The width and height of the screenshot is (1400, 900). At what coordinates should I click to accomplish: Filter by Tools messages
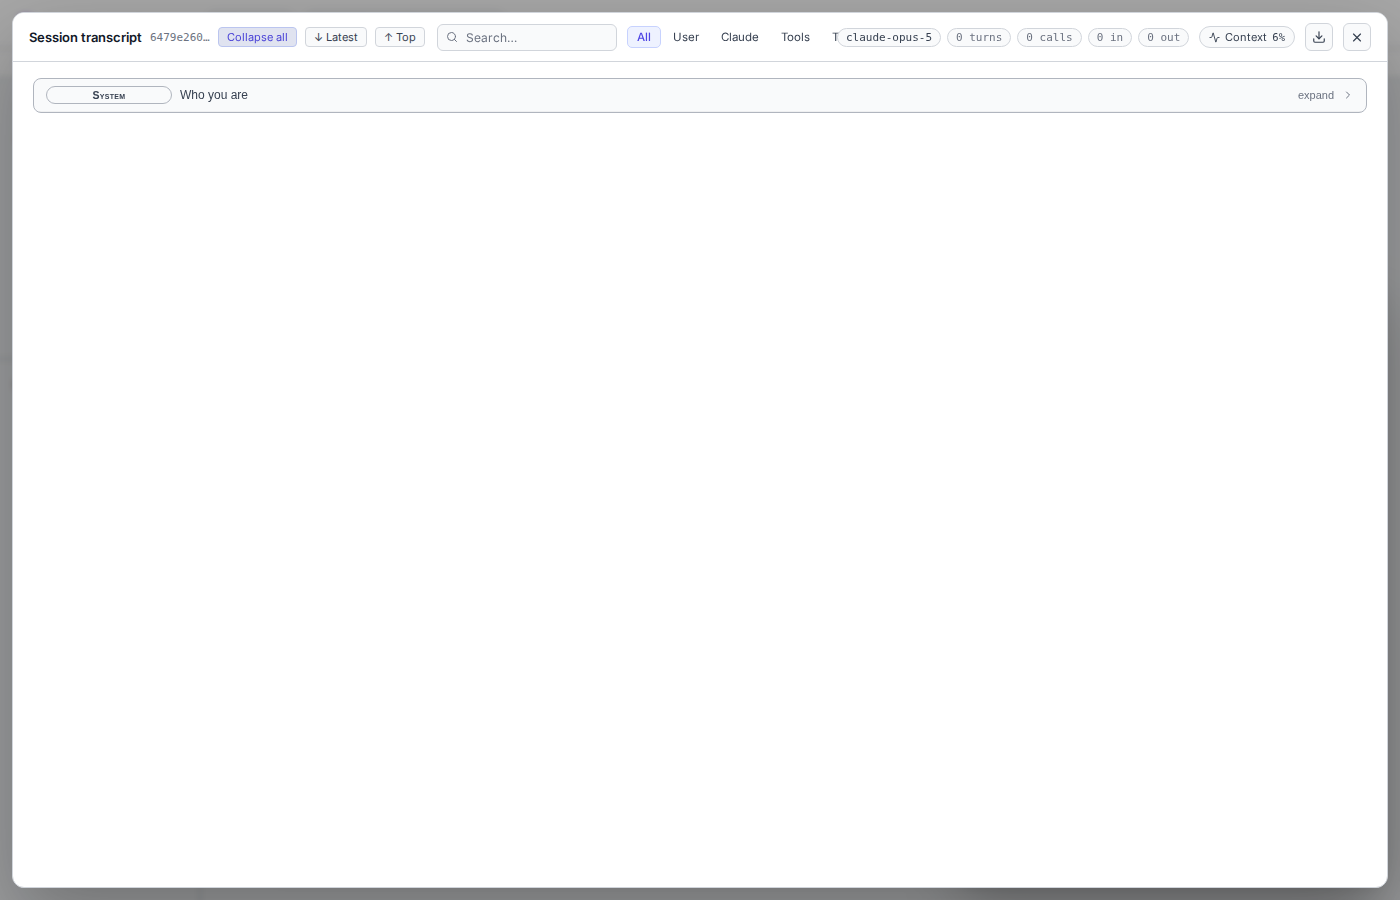pos(796,37)
